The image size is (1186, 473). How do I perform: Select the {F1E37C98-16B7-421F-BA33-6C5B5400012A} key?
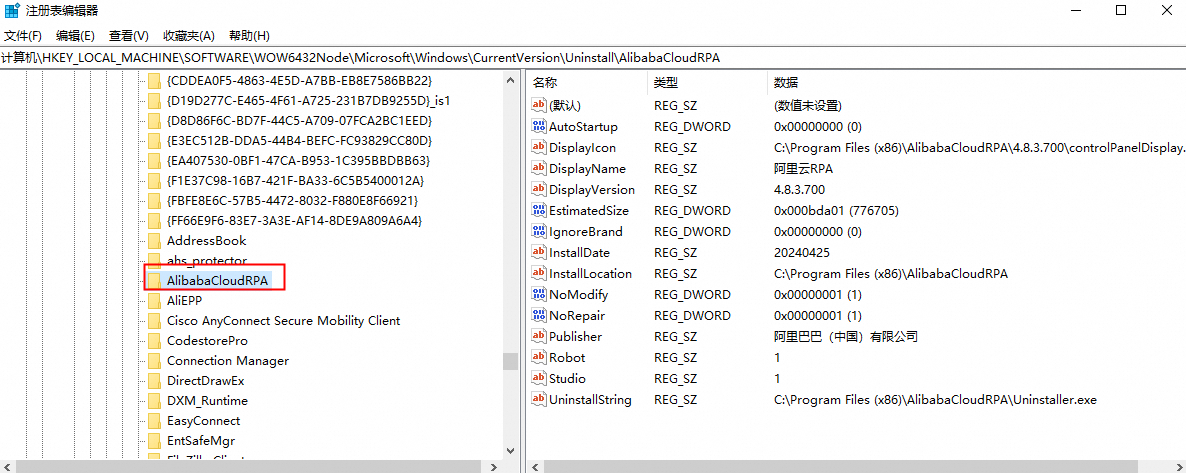tap(295, 180)
